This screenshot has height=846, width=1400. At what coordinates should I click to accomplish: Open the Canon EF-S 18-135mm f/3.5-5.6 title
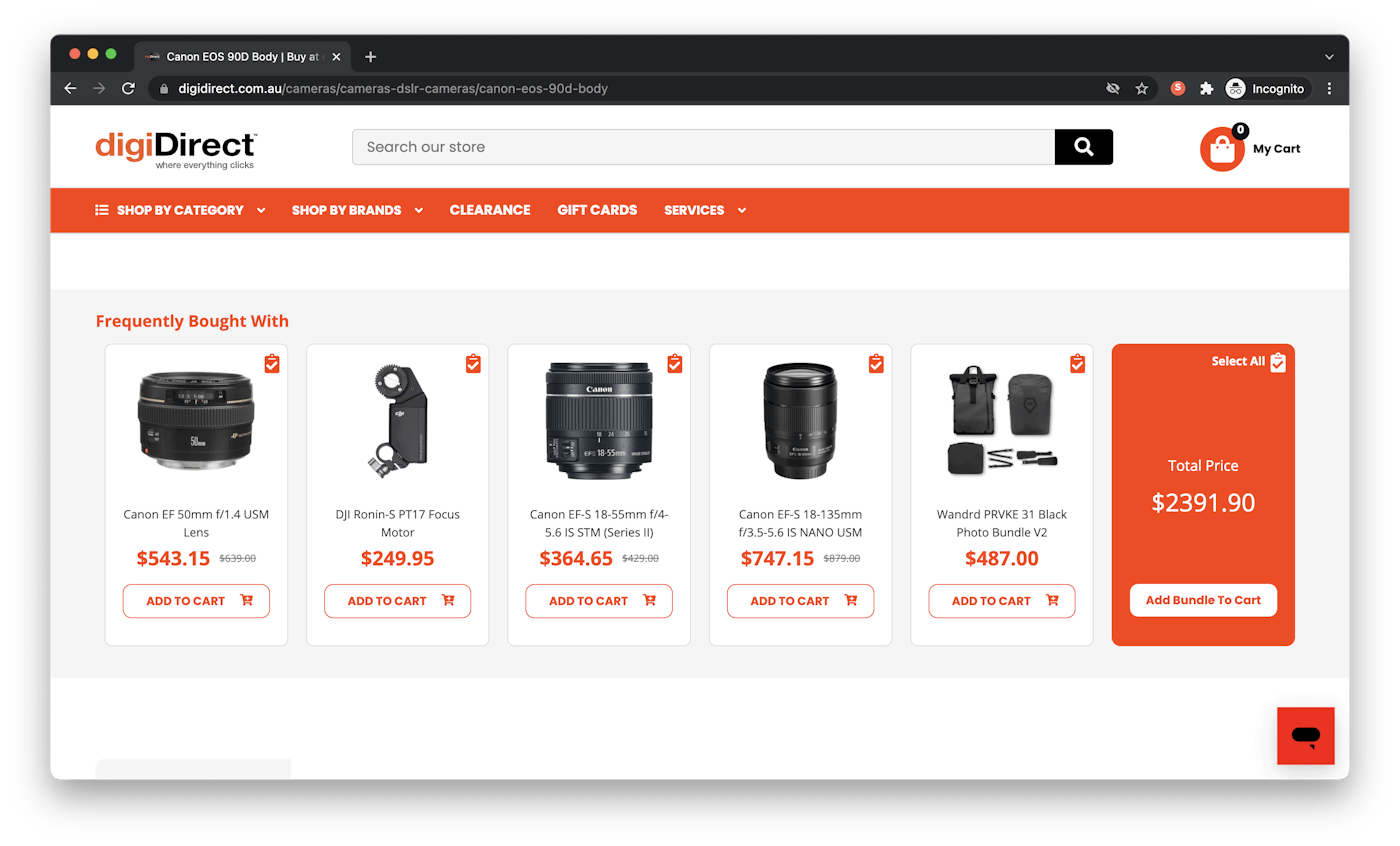pyautogui.click(x=800, y=523)
